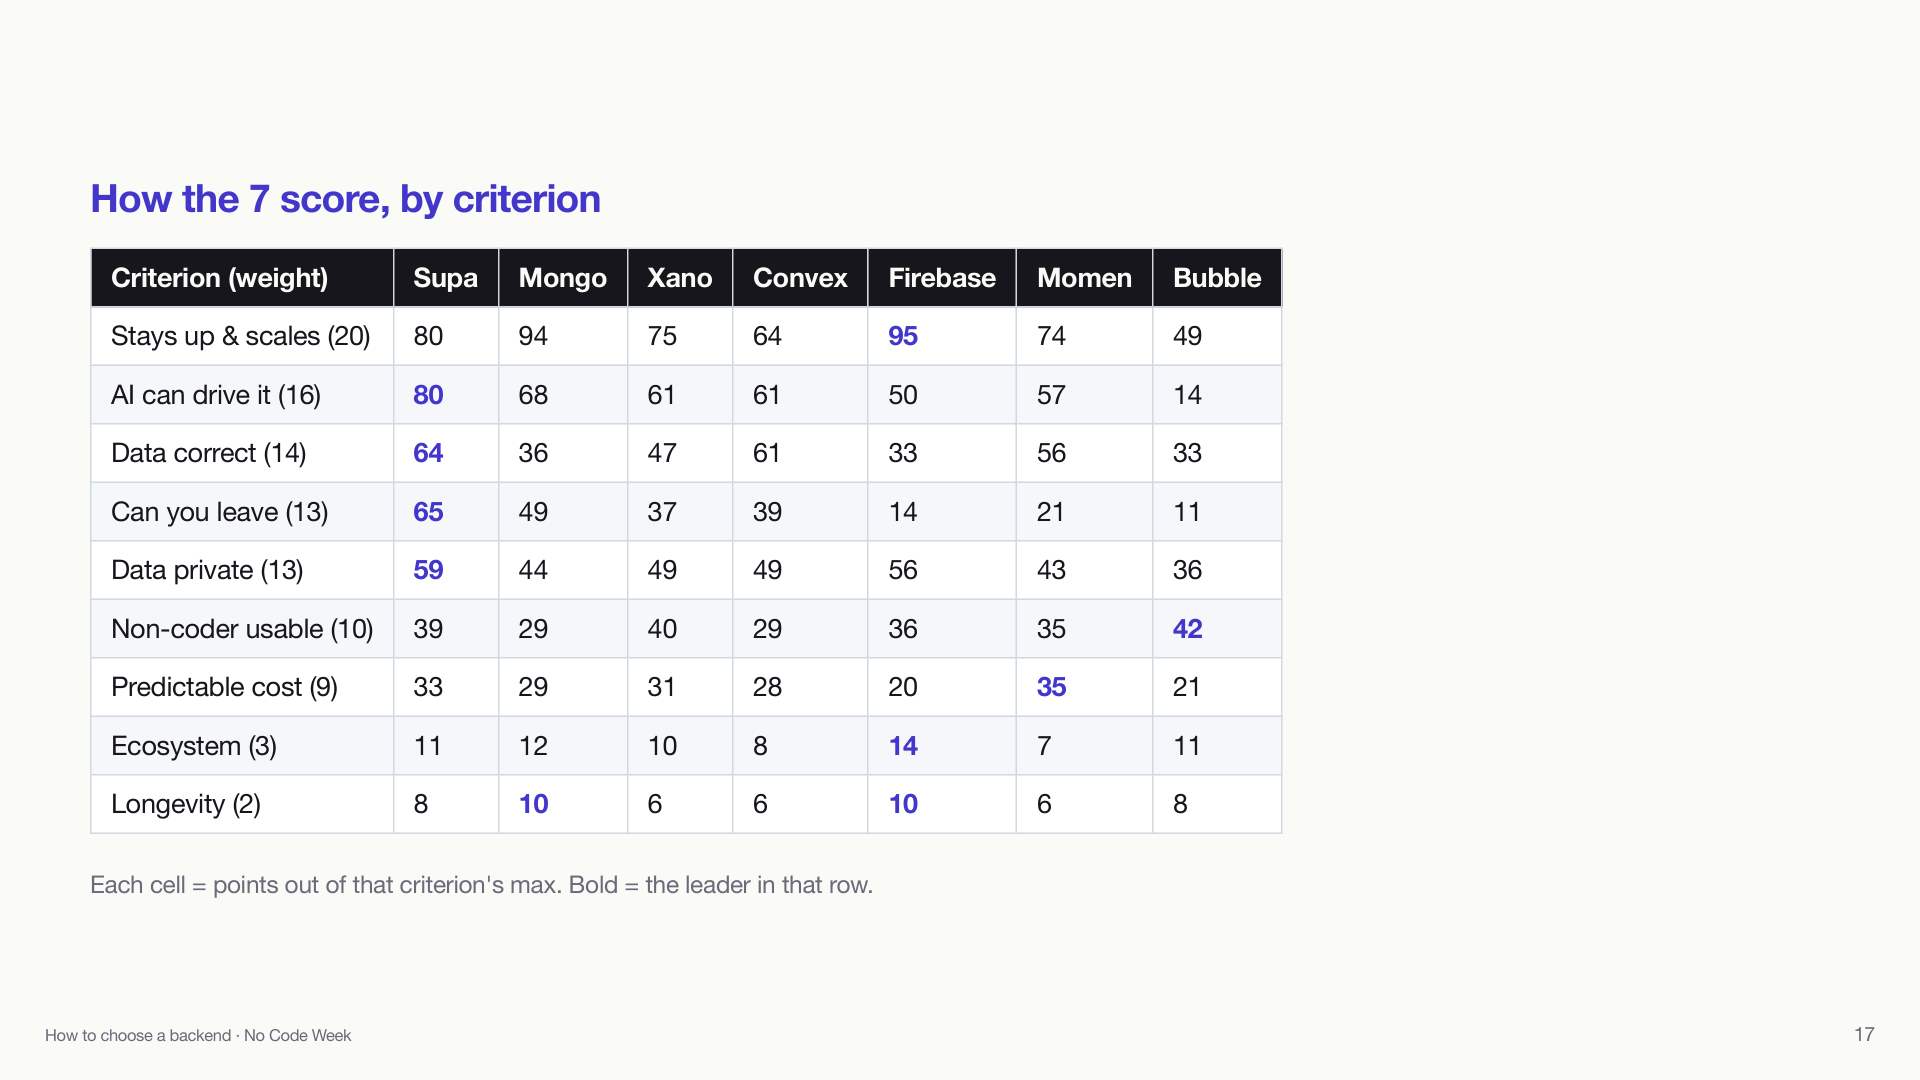Click Mongo's 68 in AI can drive it row
The width and height of the screenshot is (1920, 1080).
pyautogui.click(x=533, y=395)
